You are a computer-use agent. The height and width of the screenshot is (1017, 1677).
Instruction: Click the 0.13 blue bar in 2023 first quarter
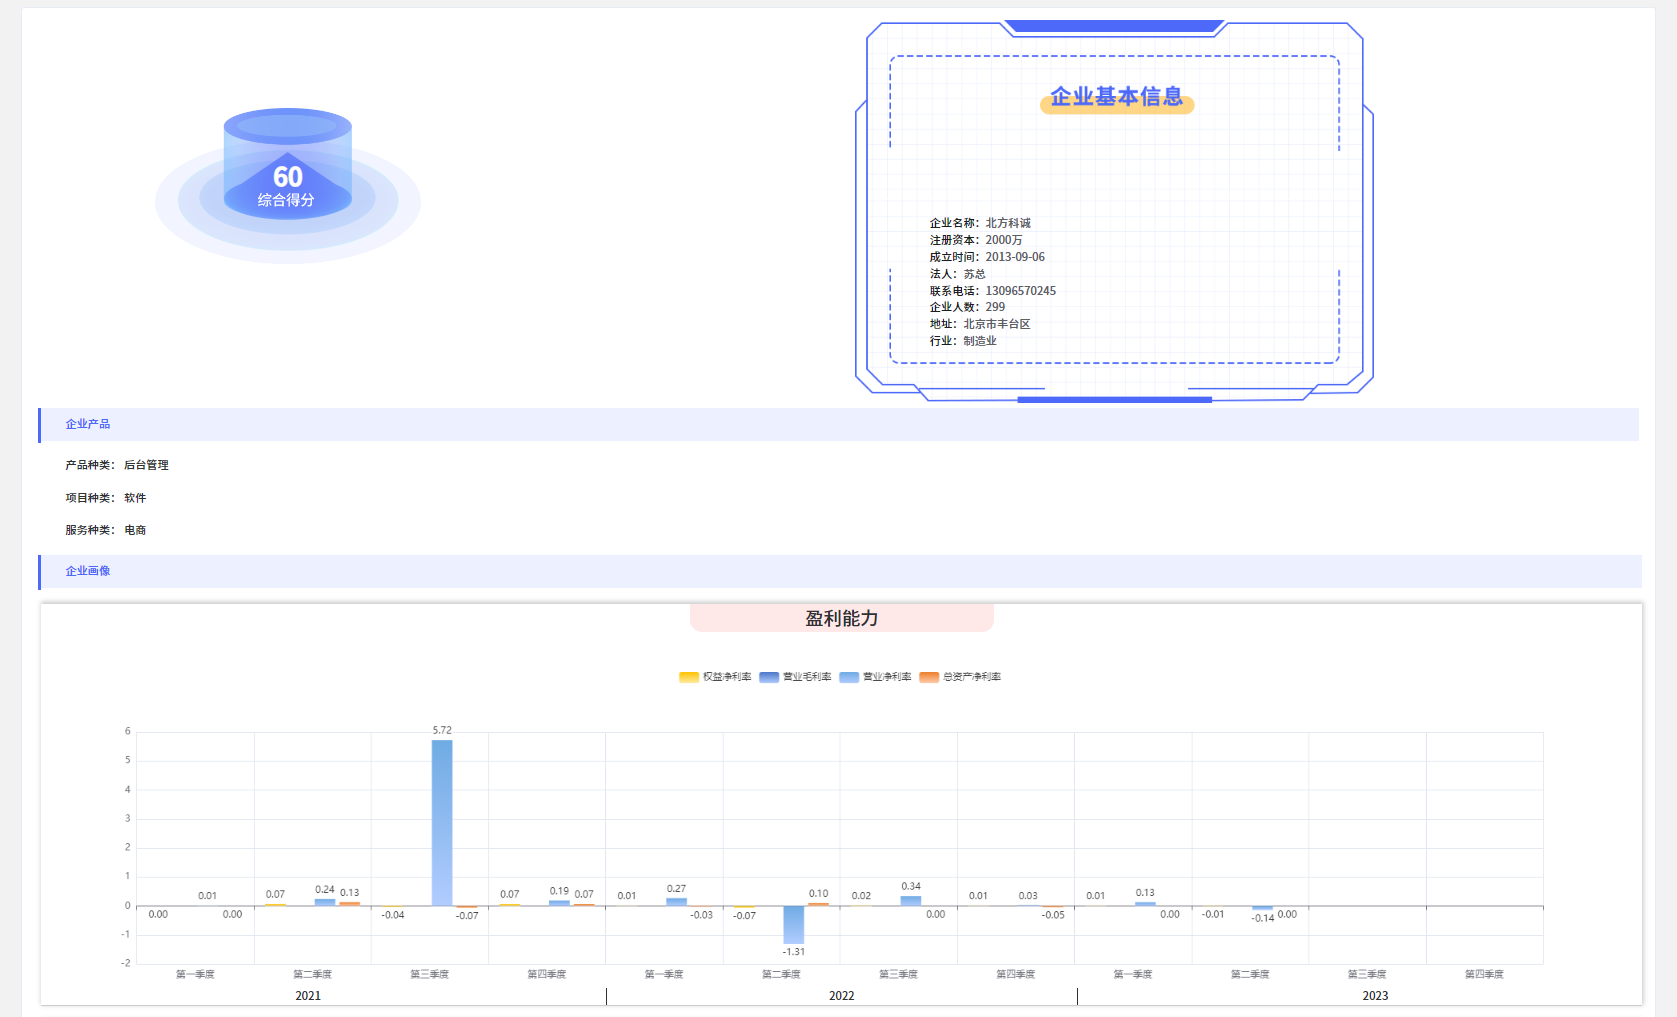click(x=1145, y=904)
